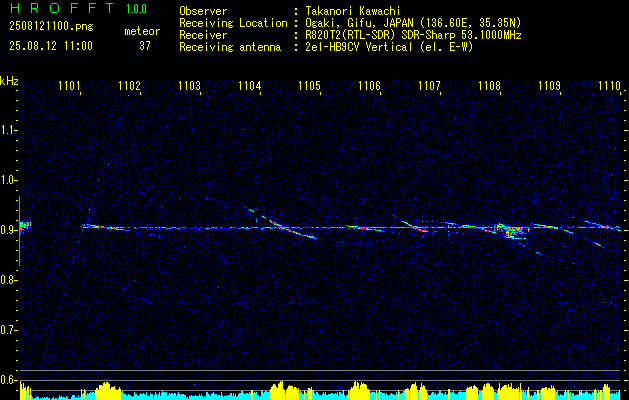
Task: Click time marker 1109
Action: (549, 85)
